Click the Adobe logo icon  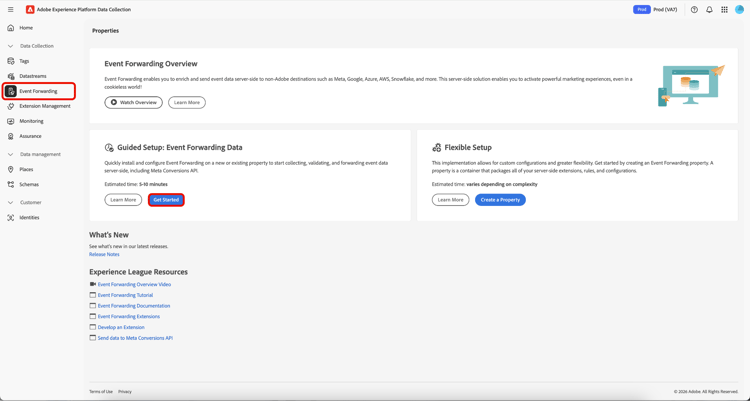(x=30, y=10)
